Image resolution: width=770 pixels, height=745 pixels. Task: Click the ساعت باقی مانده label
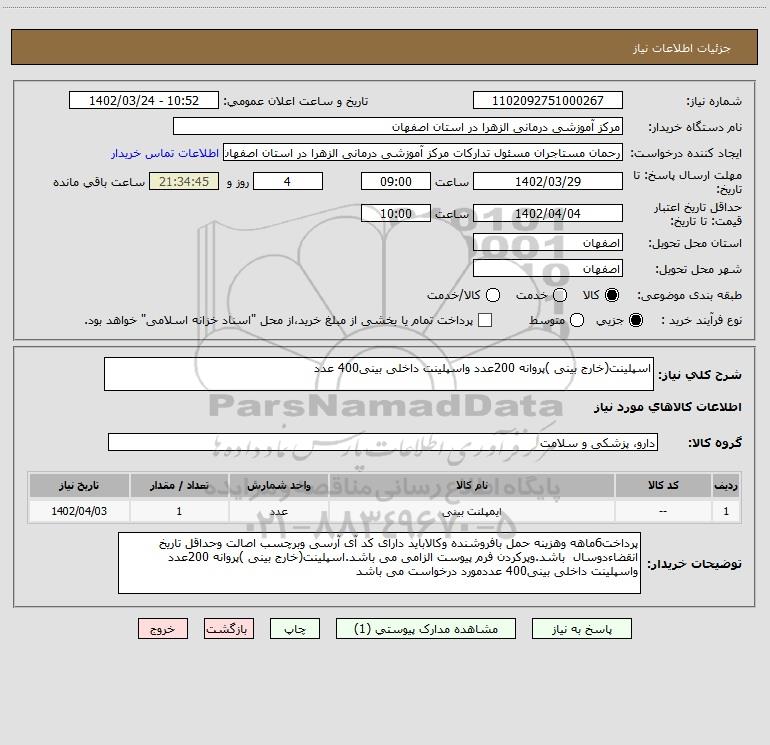click(99, 182)
